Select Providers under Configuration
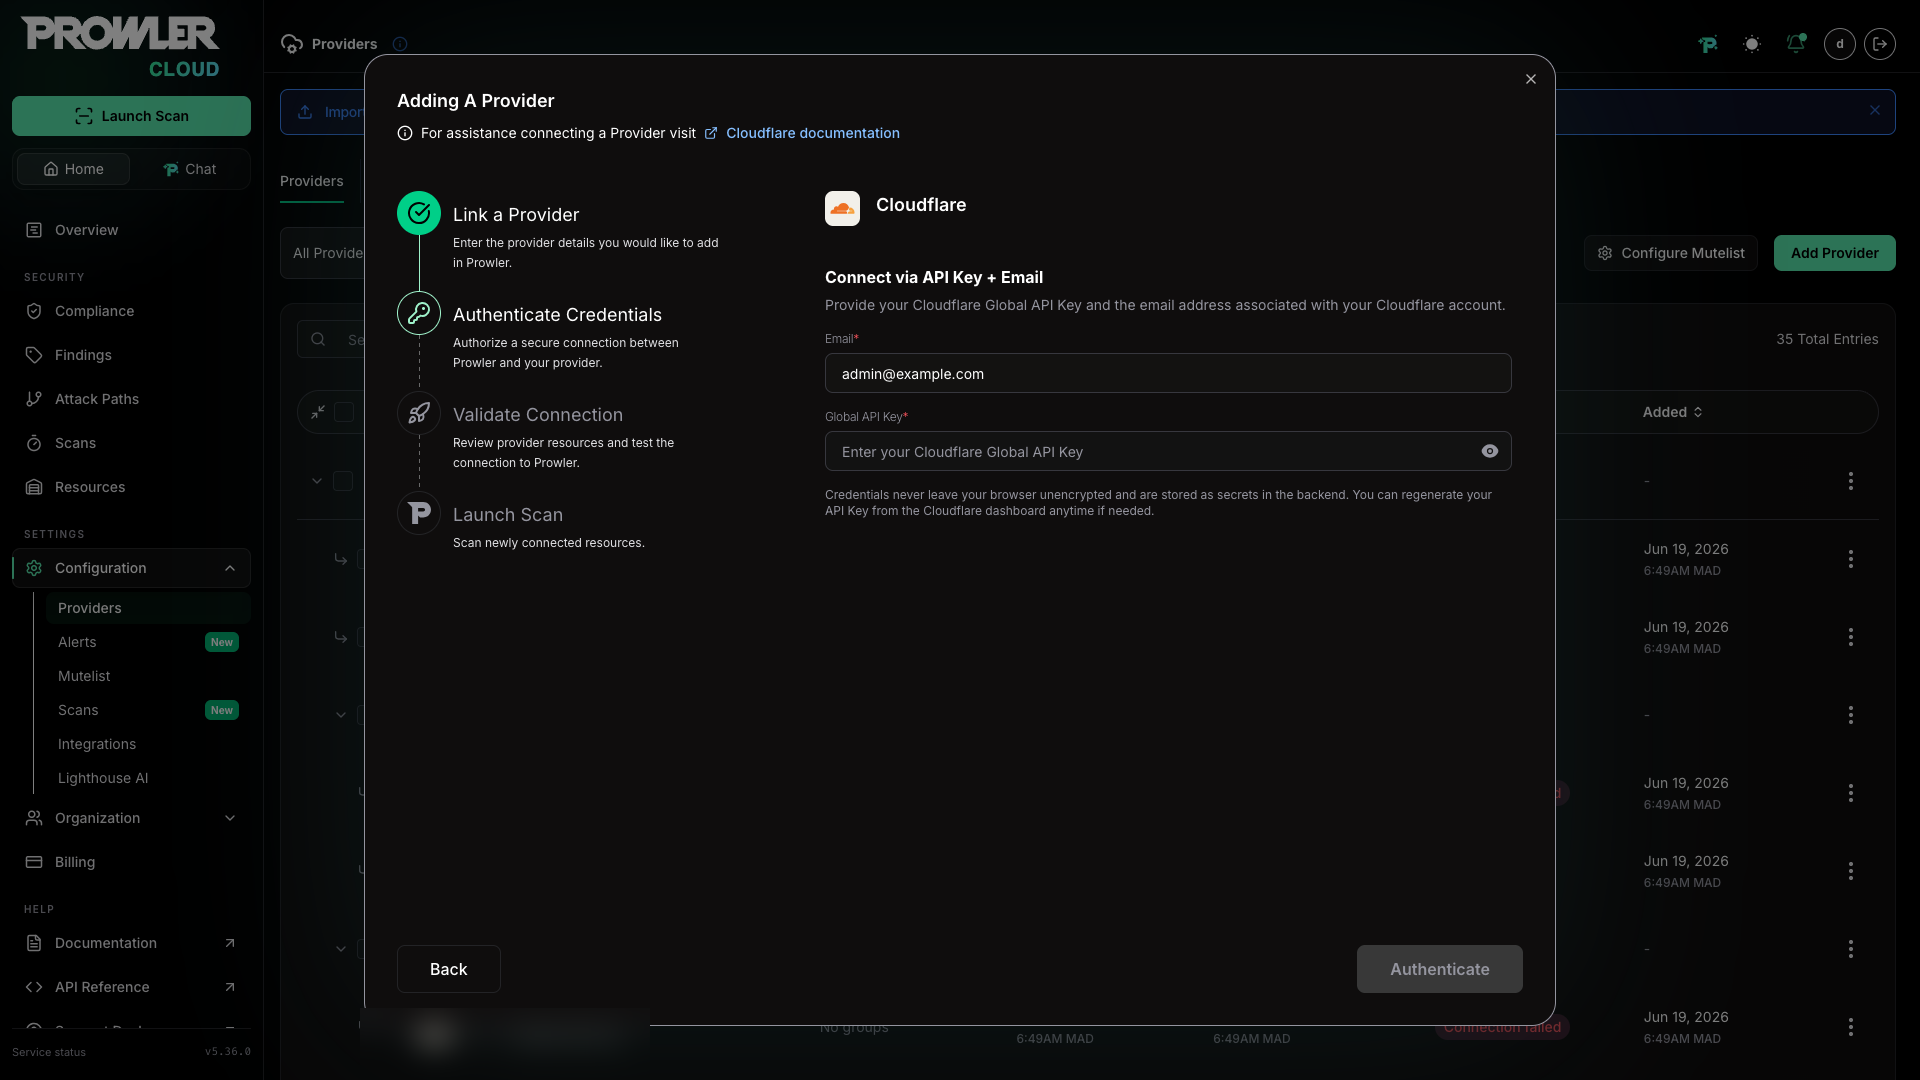The height and width of the screenshot is (1080, 1920). click(x=148, y=608)
